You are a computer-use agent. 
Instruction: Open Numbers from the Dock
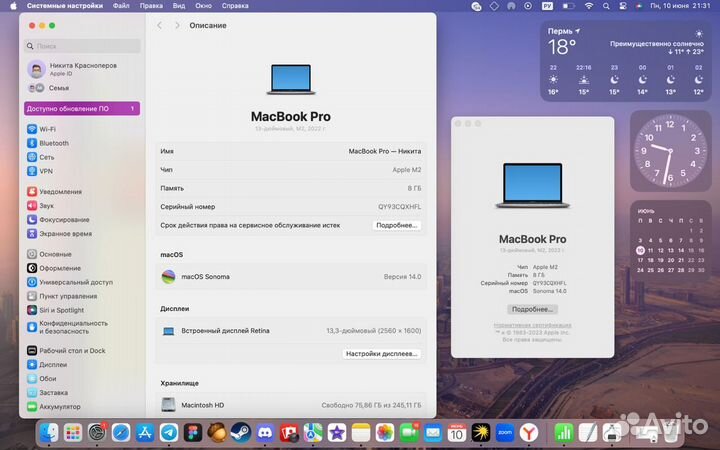pos(564,433)
